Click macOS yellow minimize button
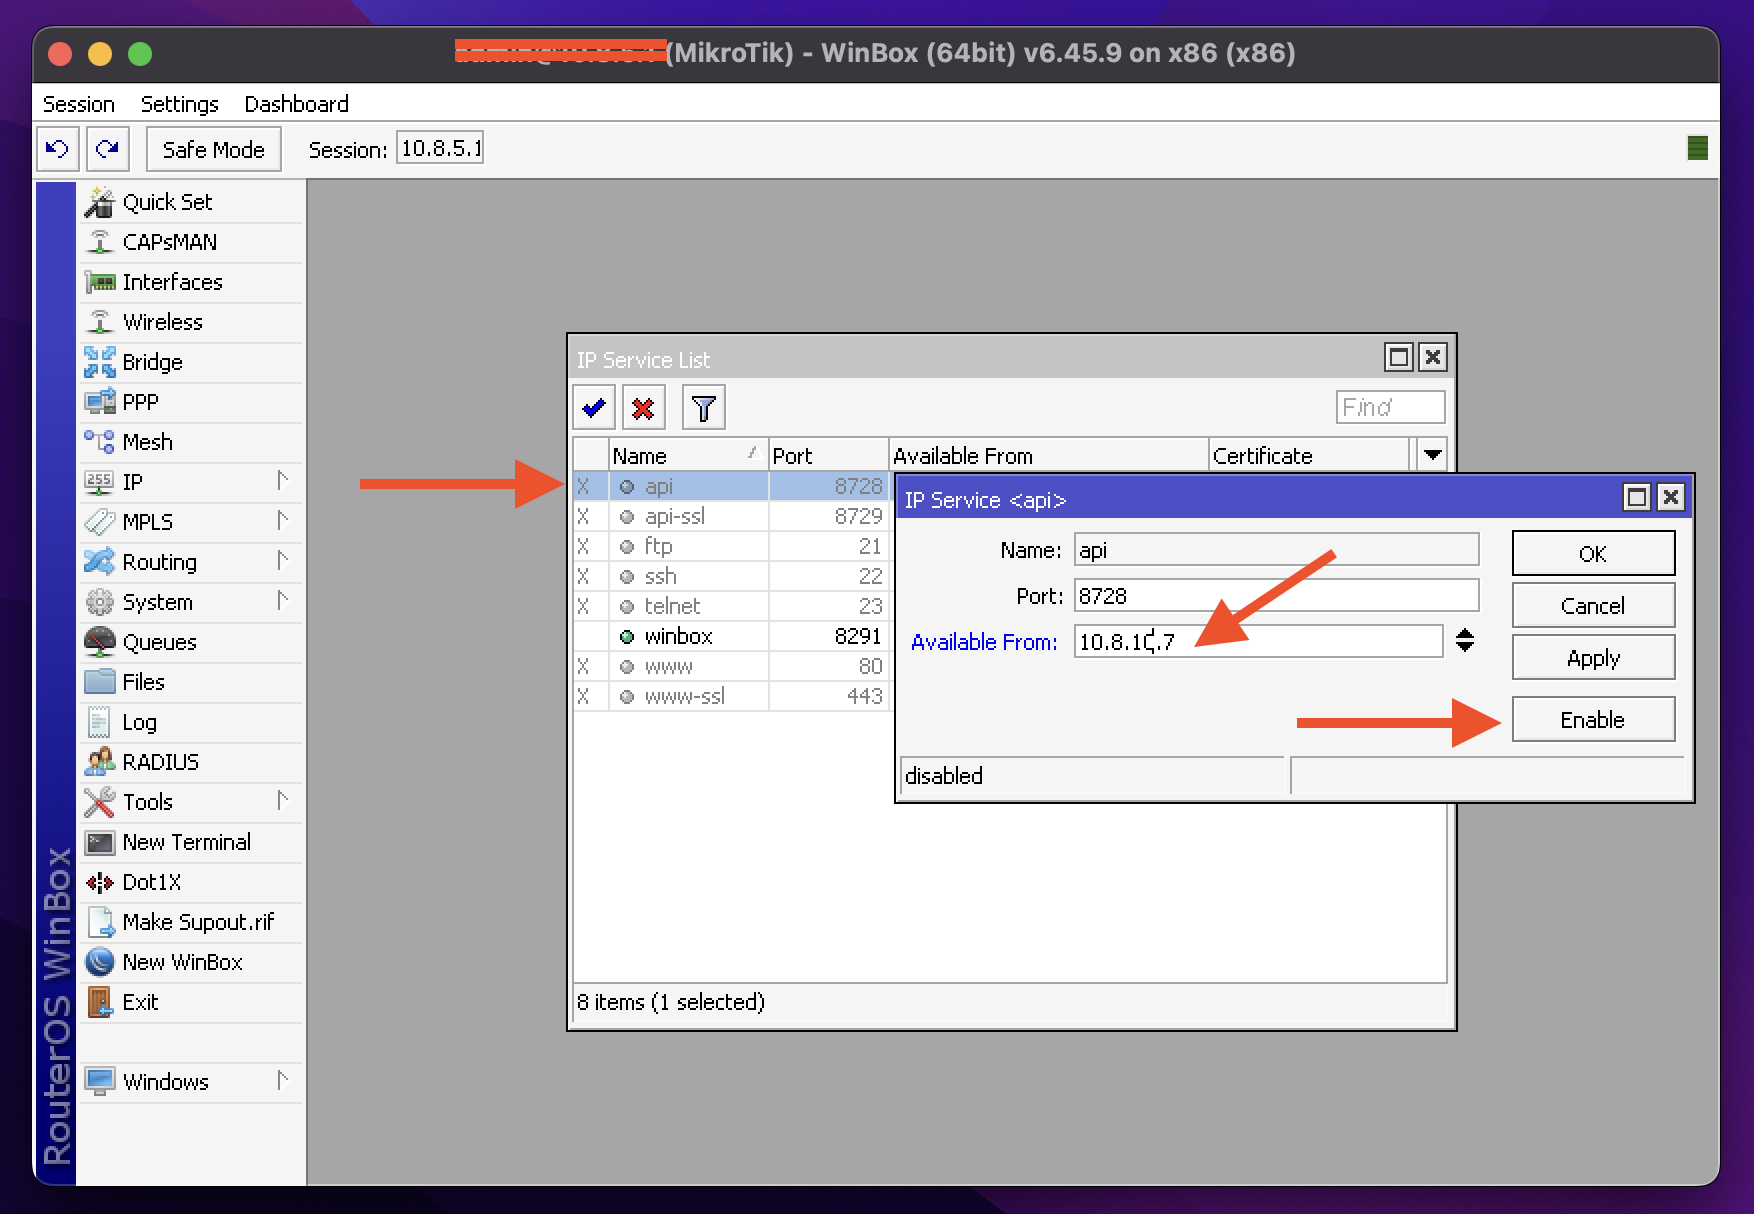 (x=100, y=54)
